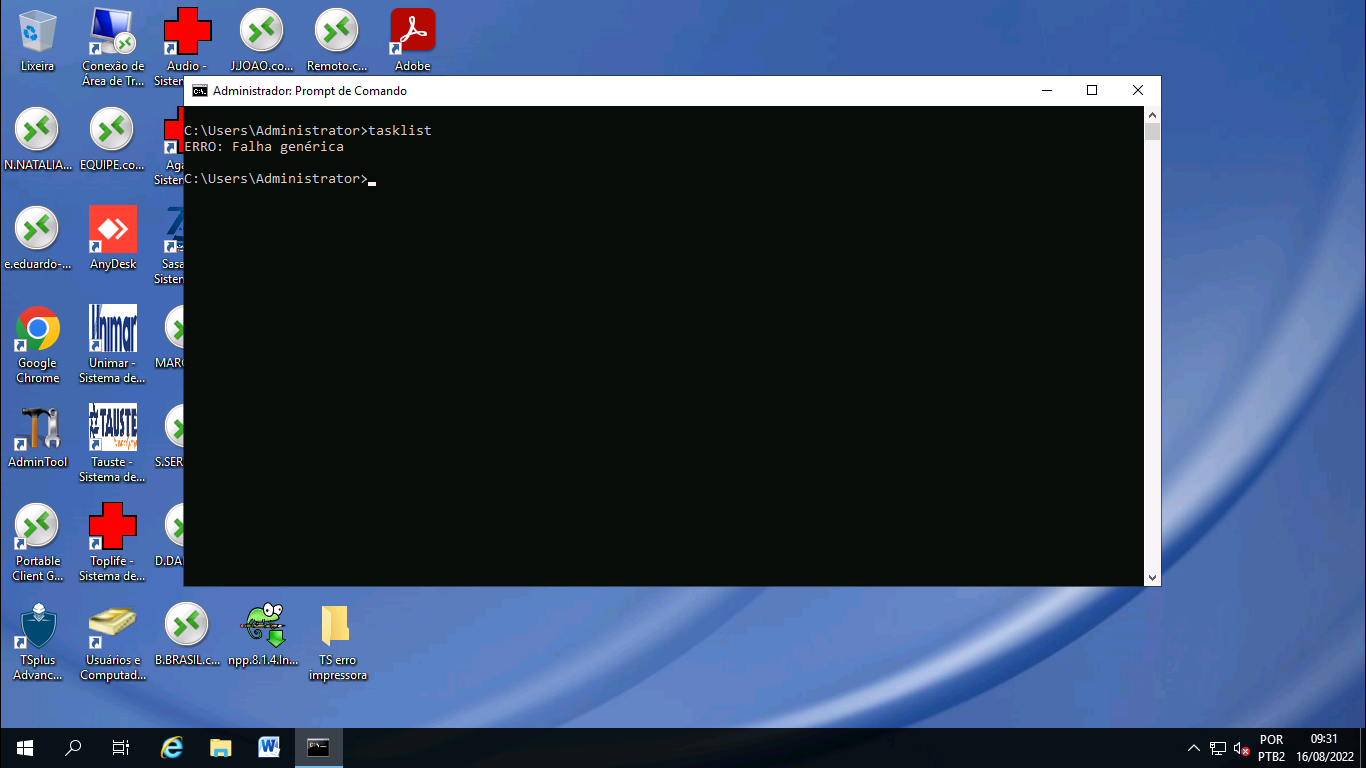Click the scroll down arrow in Command Prompt
Screen dimensions: 1366x768
pos(1152,577)
